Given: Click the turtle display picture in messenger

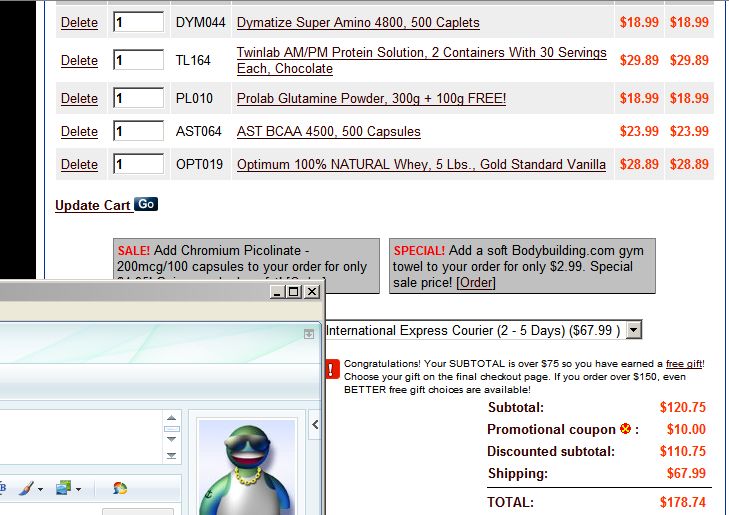Looking at the screenshot, I should 247,467.
